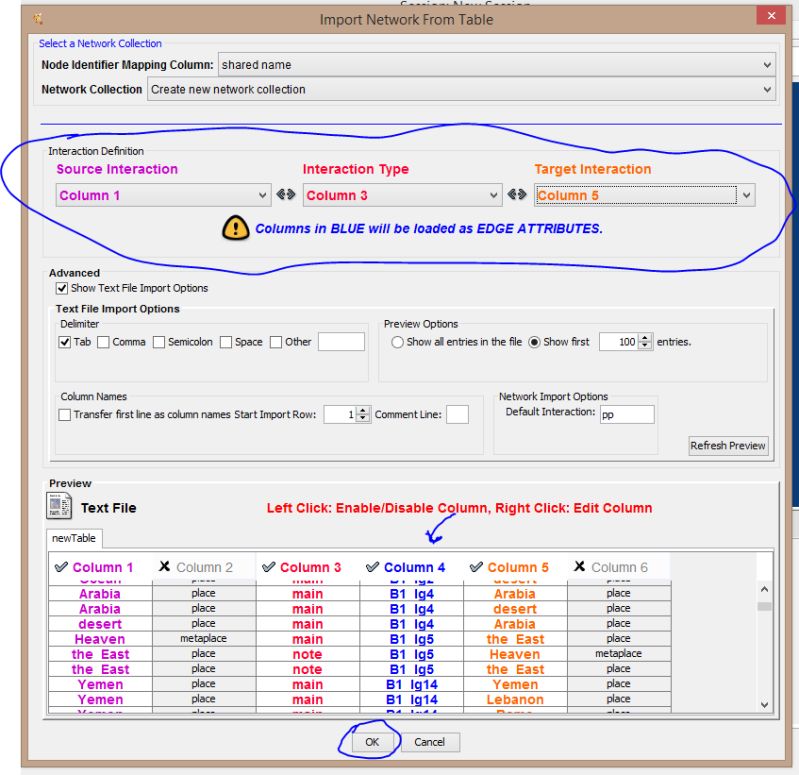
Task: Click the Column 6 header label
Action: (x=619, y=567)
